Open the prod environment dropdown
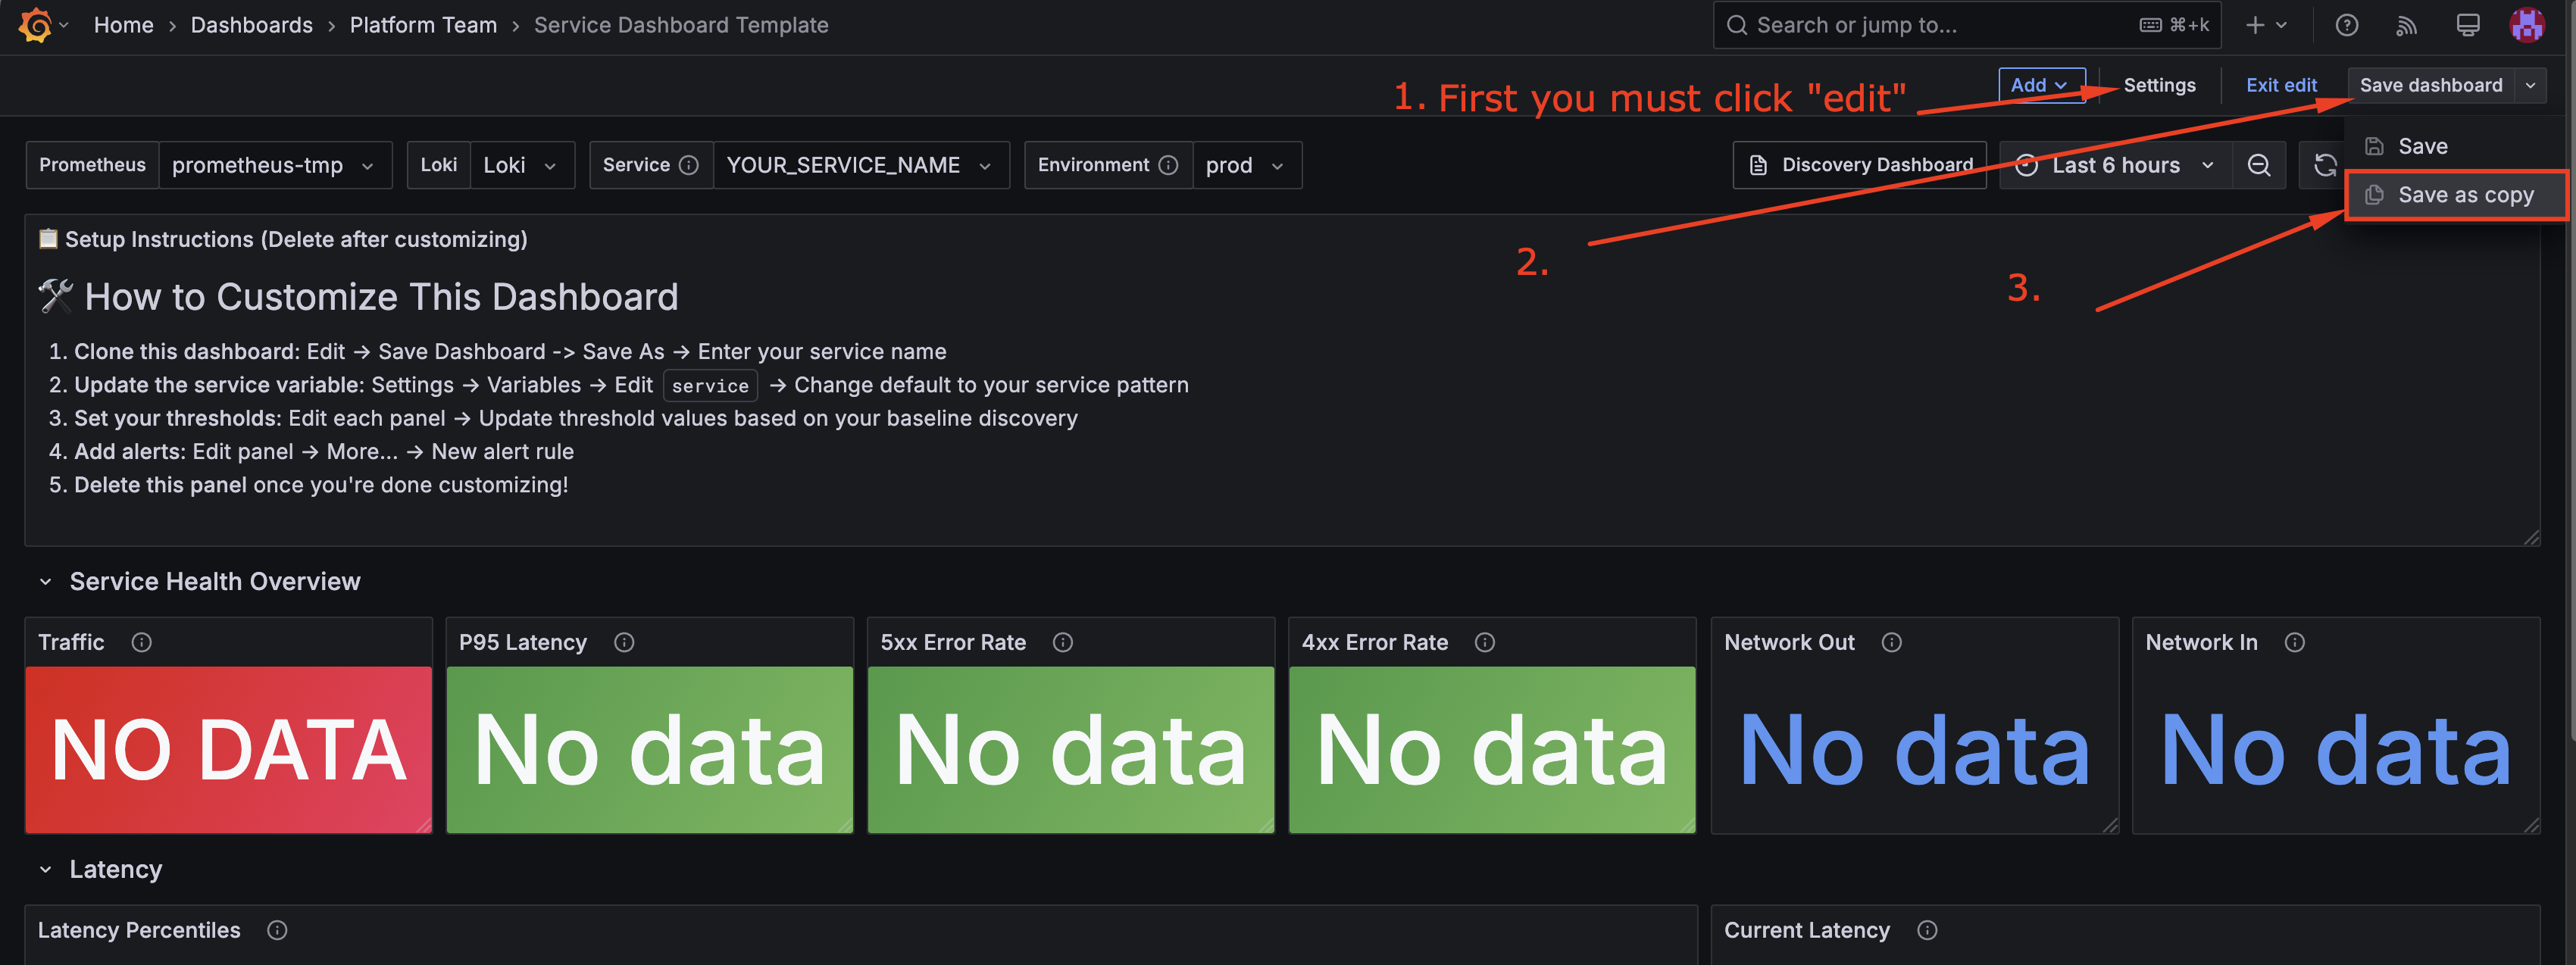Image resolution: width=2576 pixels, height=965 pixels. coord(1247,165)
